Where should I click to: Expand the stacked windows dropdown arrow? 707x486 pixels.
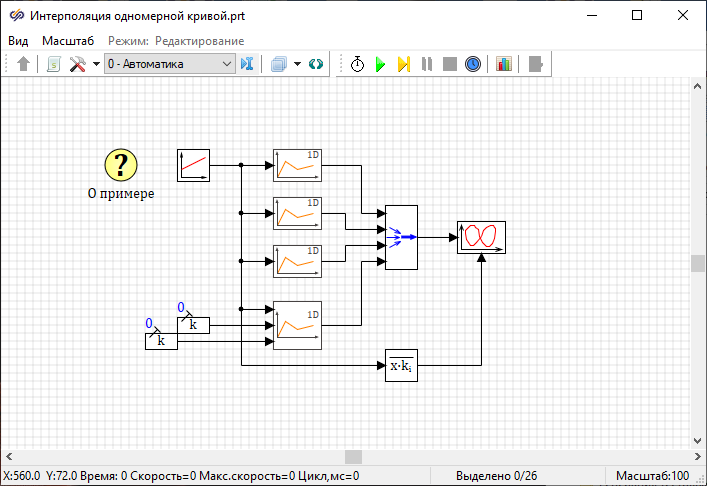pyautogui.click(x=297, y=64)
